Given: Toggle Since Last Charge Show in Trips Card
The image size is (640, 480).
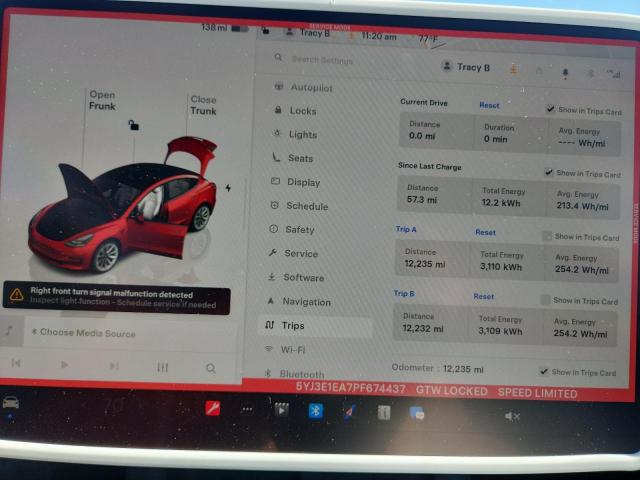Looking at the screenshot, I should click(549, 172).
